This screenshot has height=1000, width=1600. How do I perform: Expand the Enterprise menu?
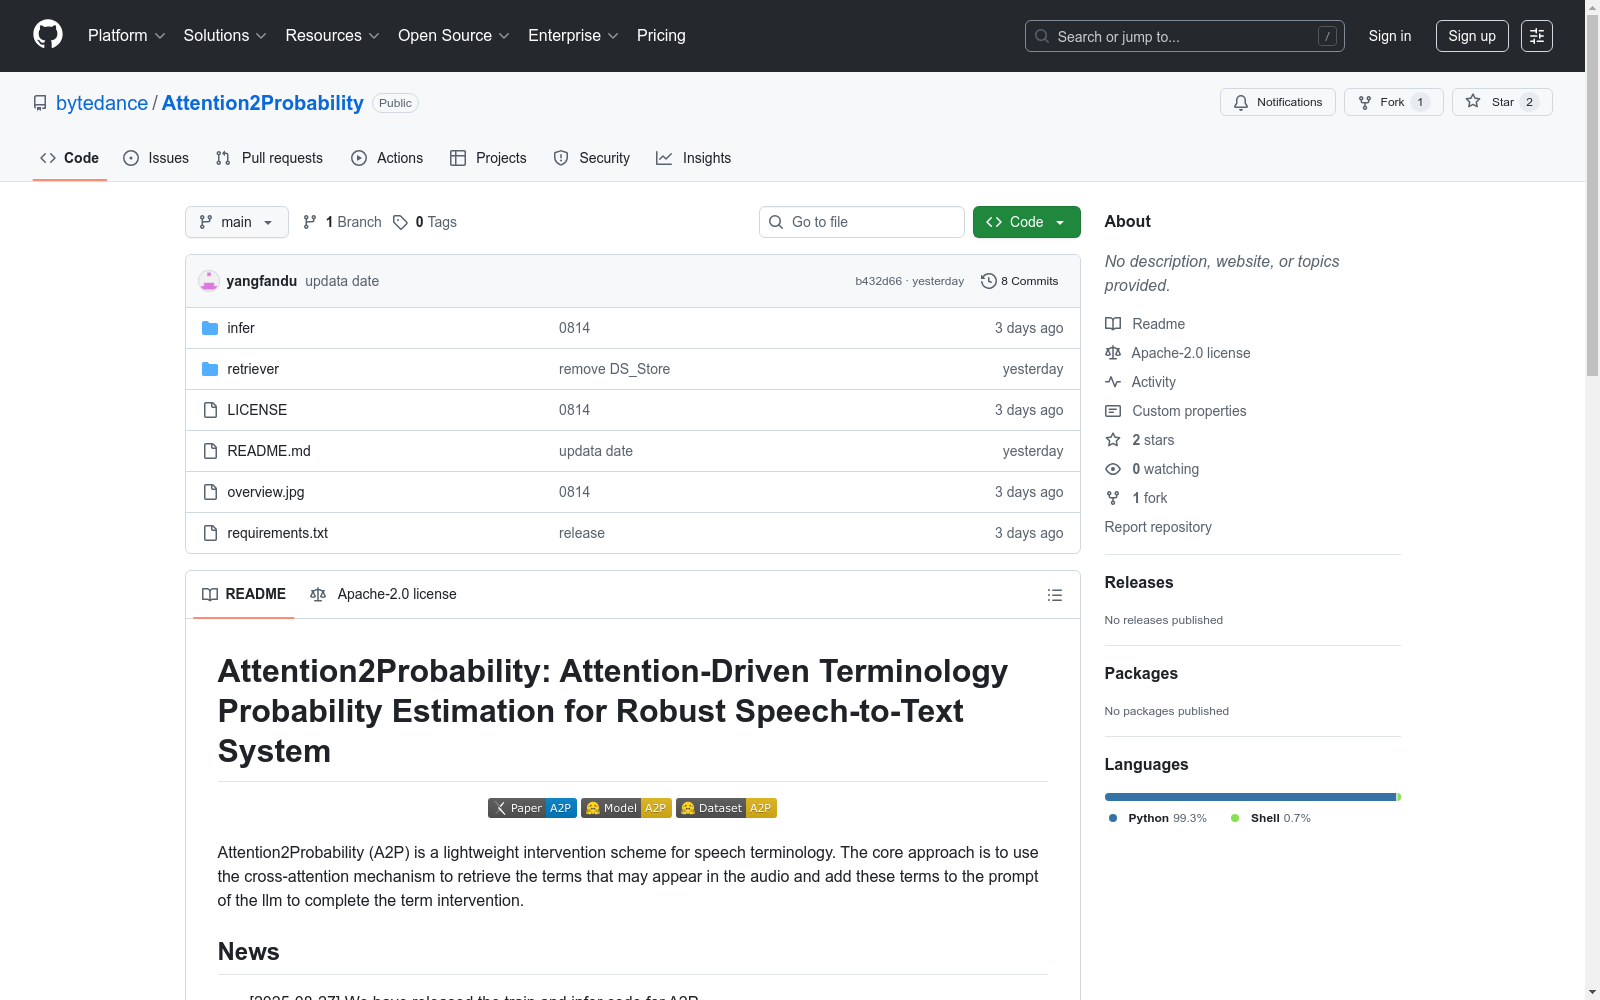pos(573,36)
